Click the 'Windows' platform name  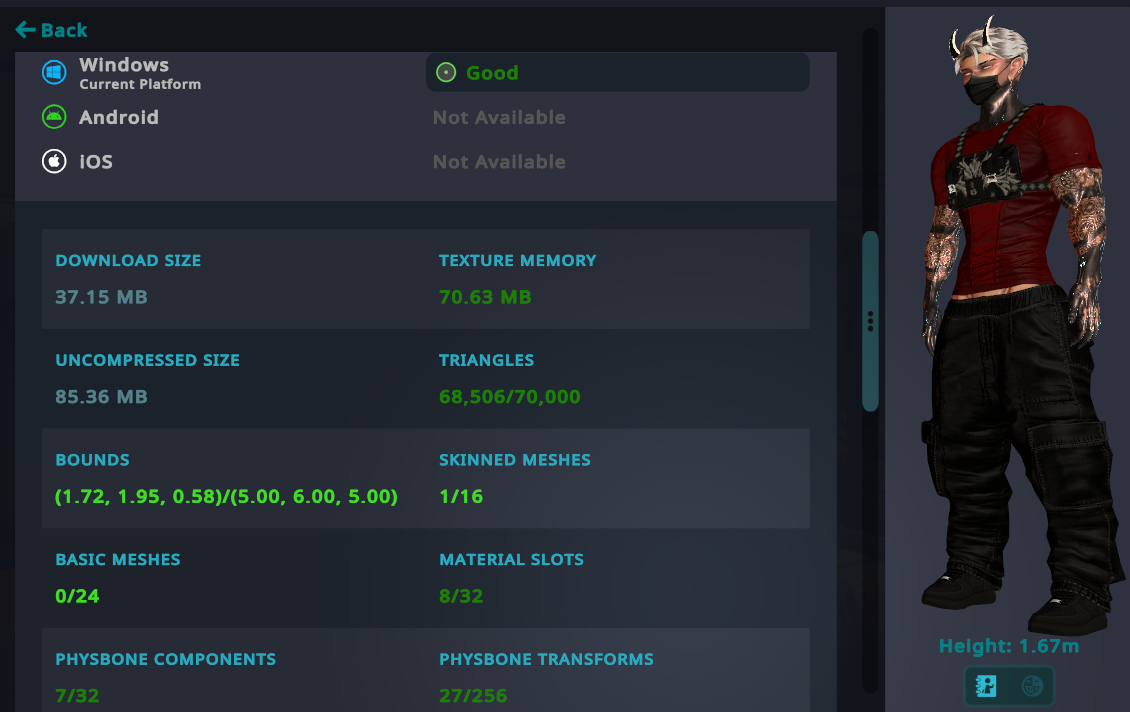coord(124,65)
